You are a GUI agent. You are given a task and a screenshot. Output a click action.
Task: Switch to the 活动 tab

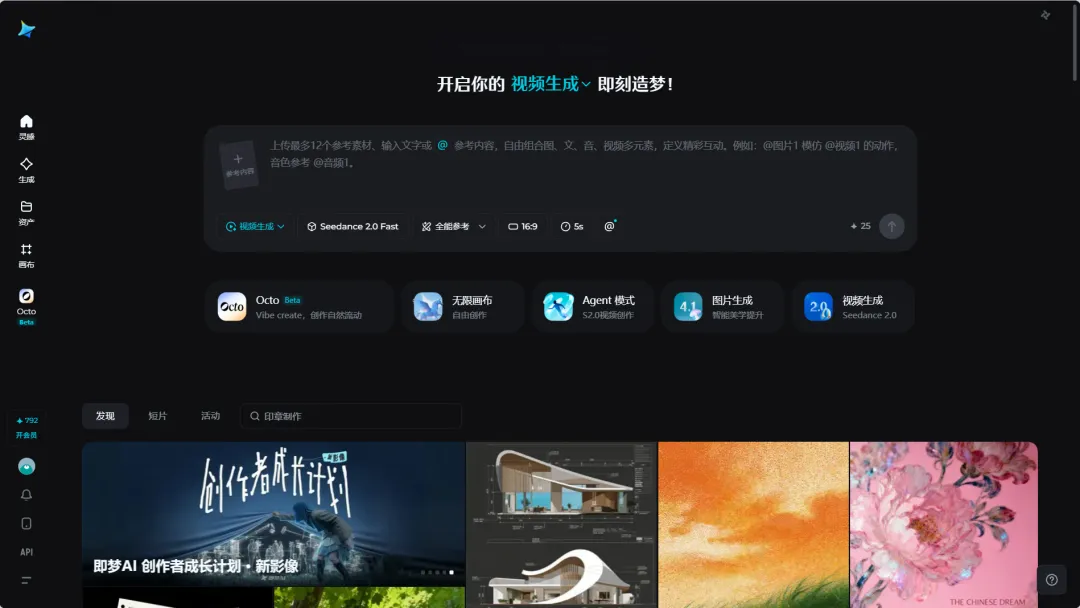(210, 416)
